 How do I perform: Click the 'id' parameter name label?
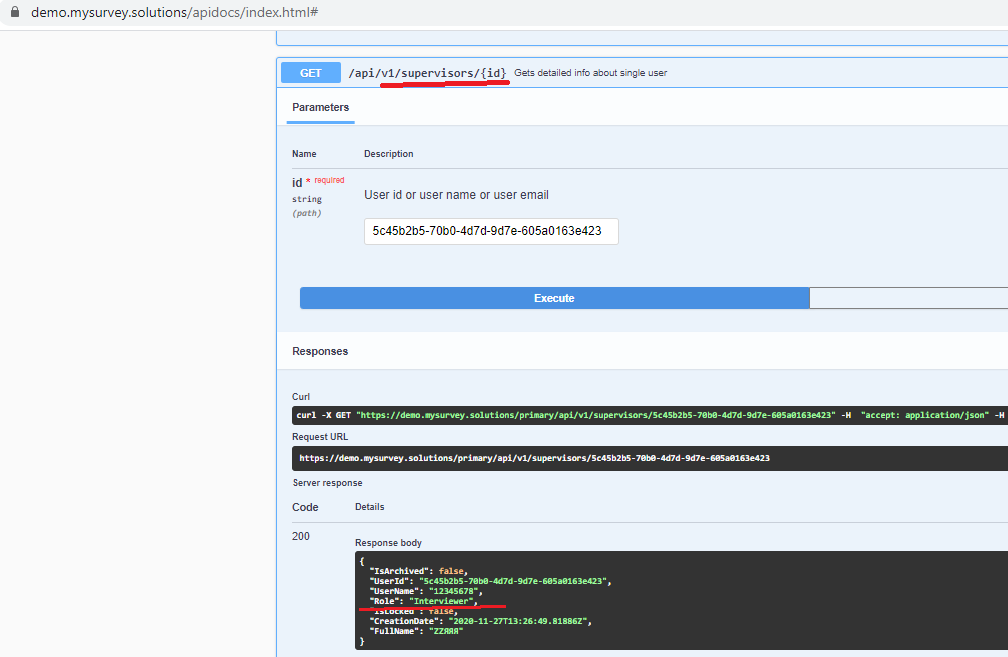point(297,183)
